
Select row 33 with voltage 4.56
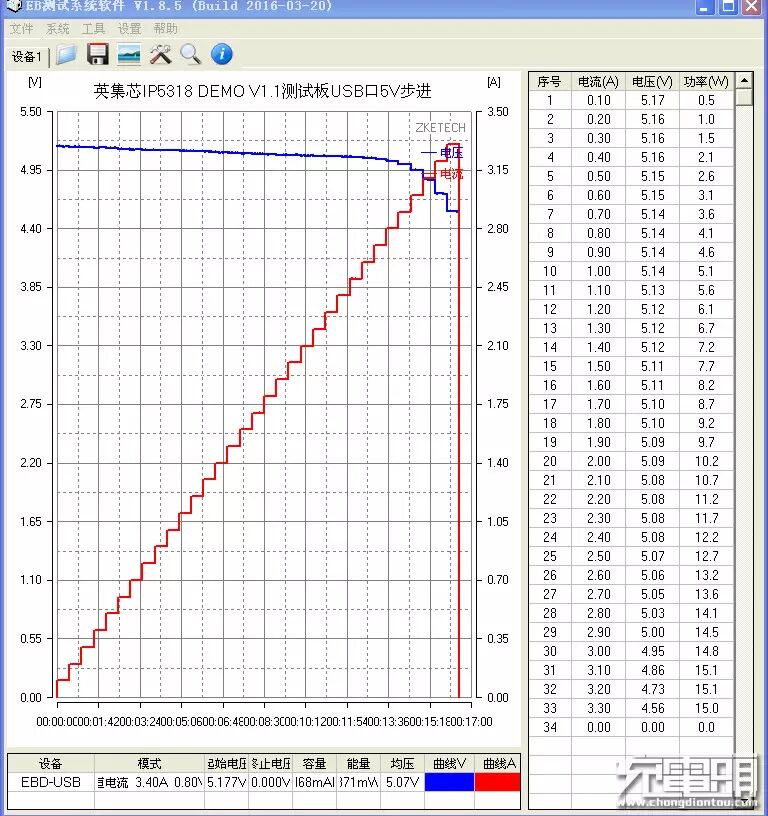[632, 708]
